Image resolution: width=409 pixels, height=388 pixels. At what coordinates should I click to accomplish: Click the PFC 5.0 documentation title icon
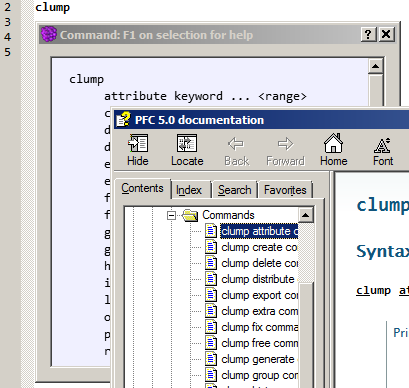point(123,119)
